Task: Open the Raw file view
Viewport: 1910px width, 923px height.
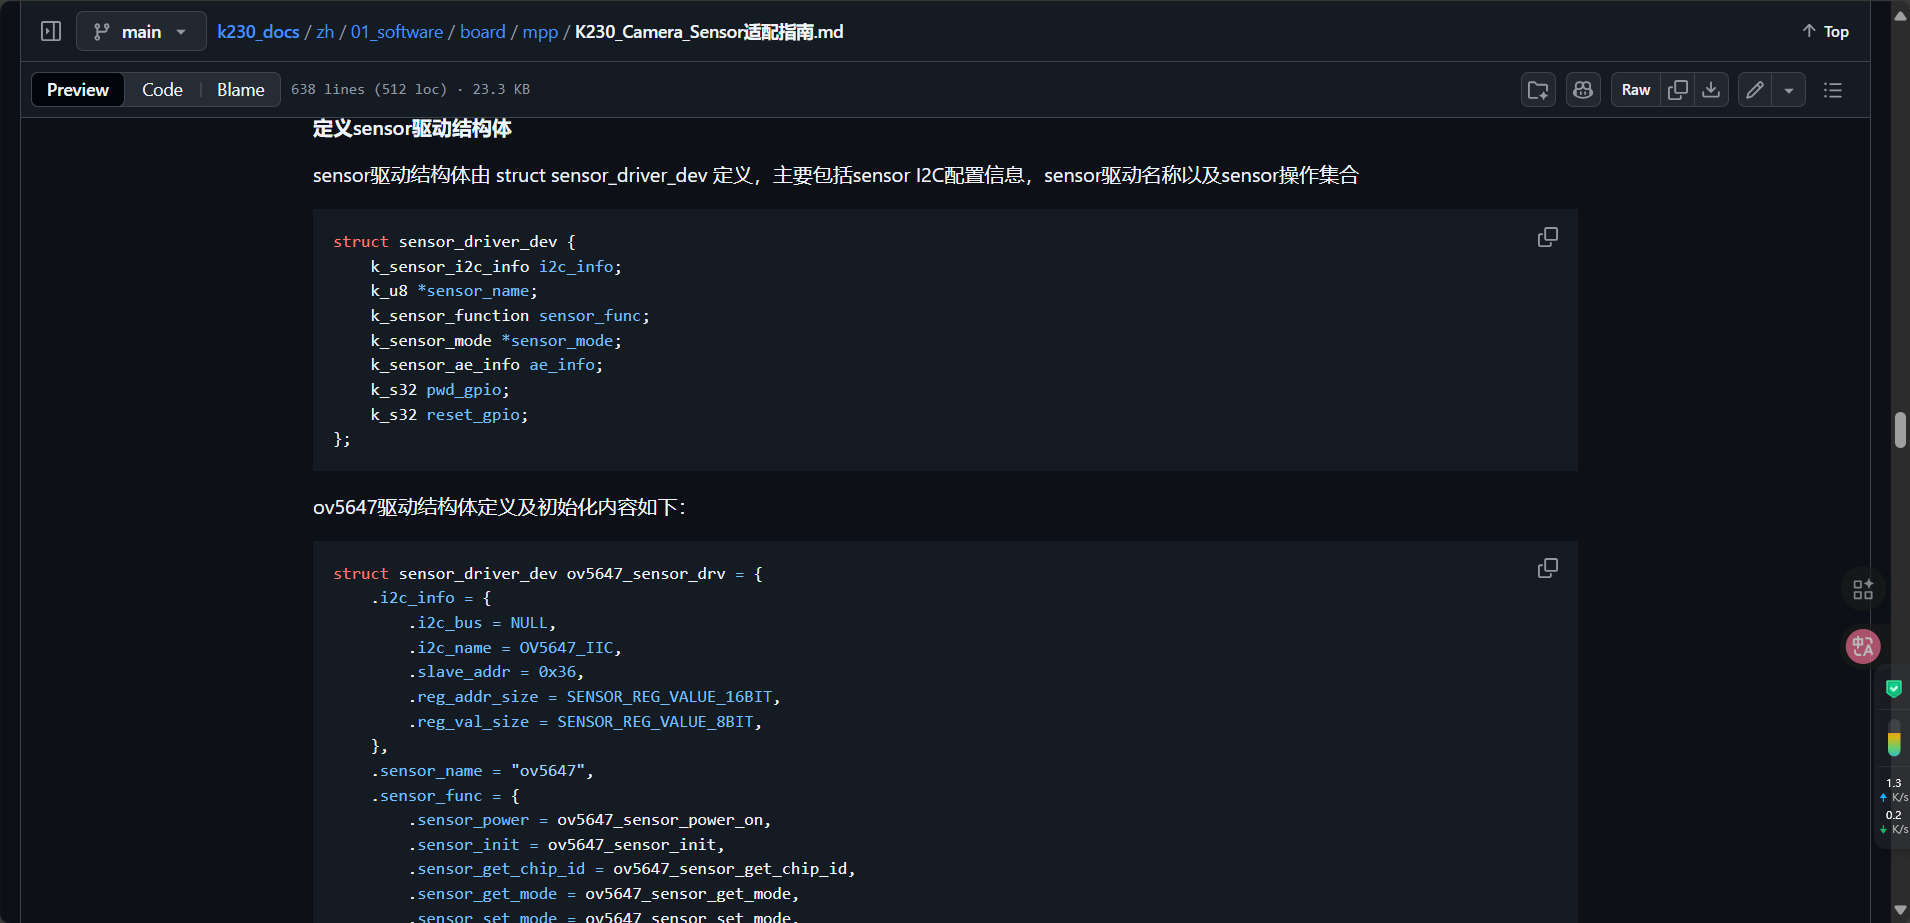Action: click(x=1636, y=90)
